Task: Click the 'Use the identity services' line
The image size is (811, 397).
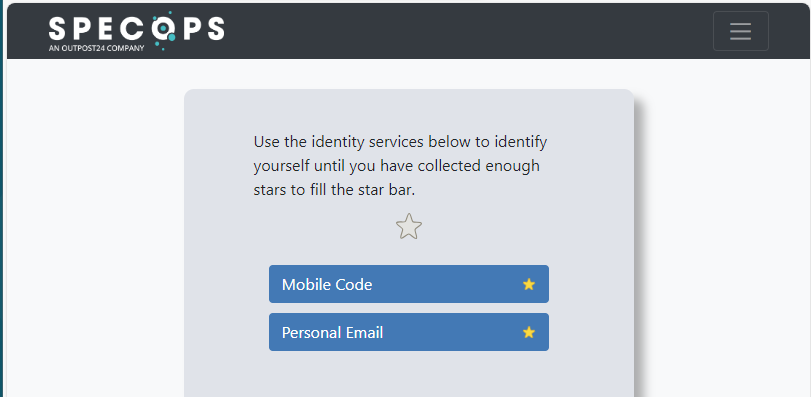Action: coord(400,142)
